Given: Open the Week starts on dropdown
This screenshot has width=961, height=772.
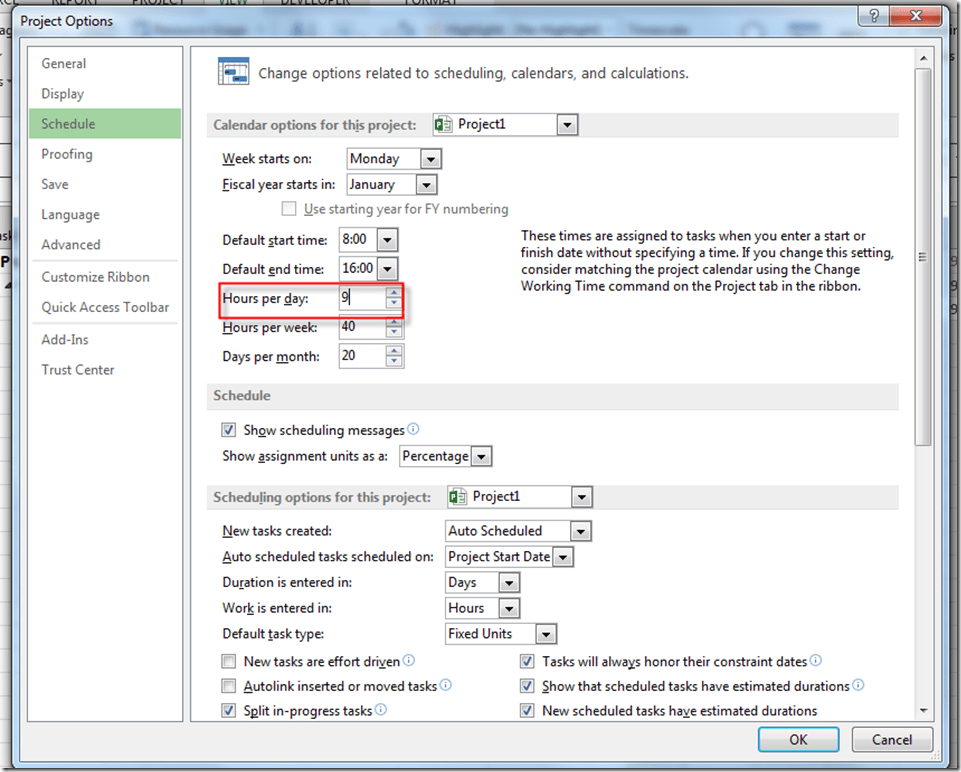Looking at the screenshot, I should pos(431,159).
